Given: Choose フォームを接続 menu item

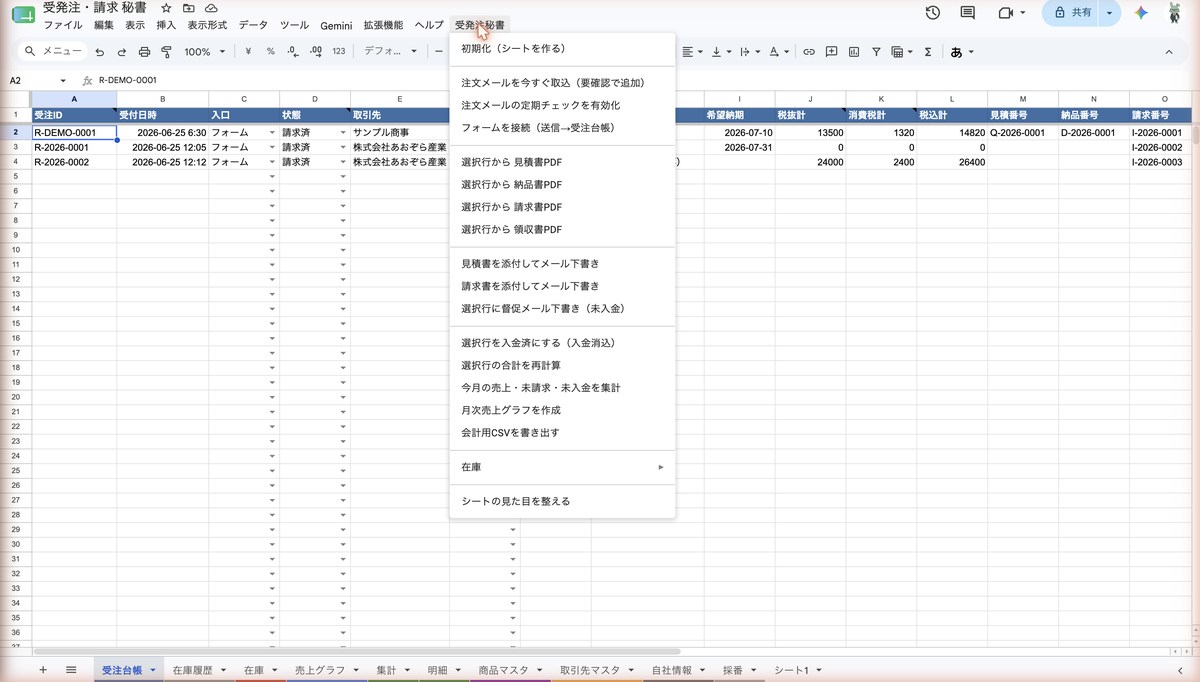Looking at the screenshot, I should click(x=562, y=128).
